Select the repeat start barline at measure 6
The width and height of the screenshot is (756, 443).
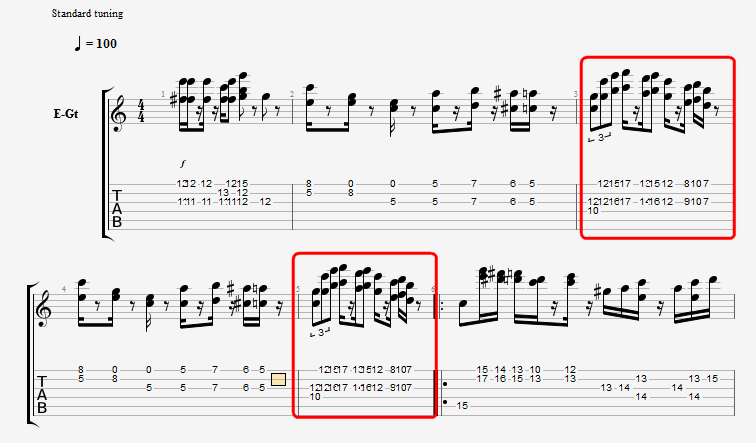(x=439, y=307)
